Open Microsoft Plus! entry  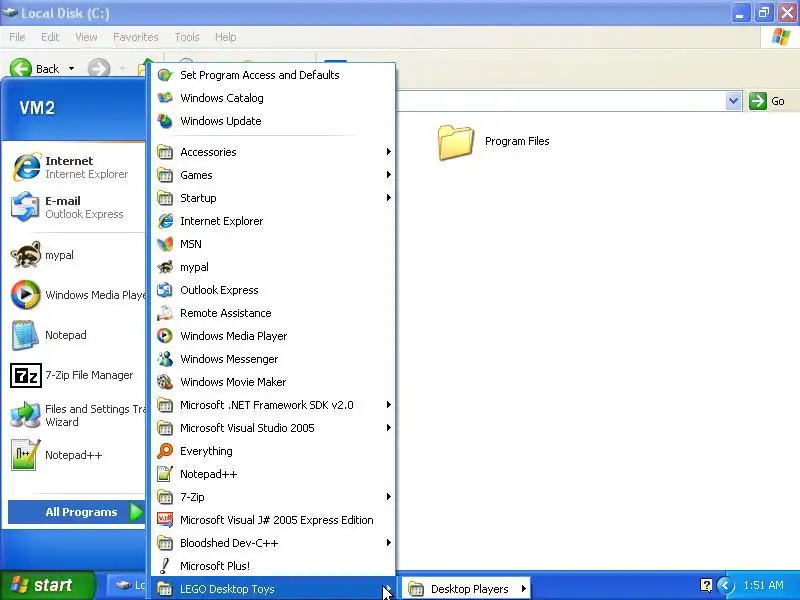[x=273, y=566]
